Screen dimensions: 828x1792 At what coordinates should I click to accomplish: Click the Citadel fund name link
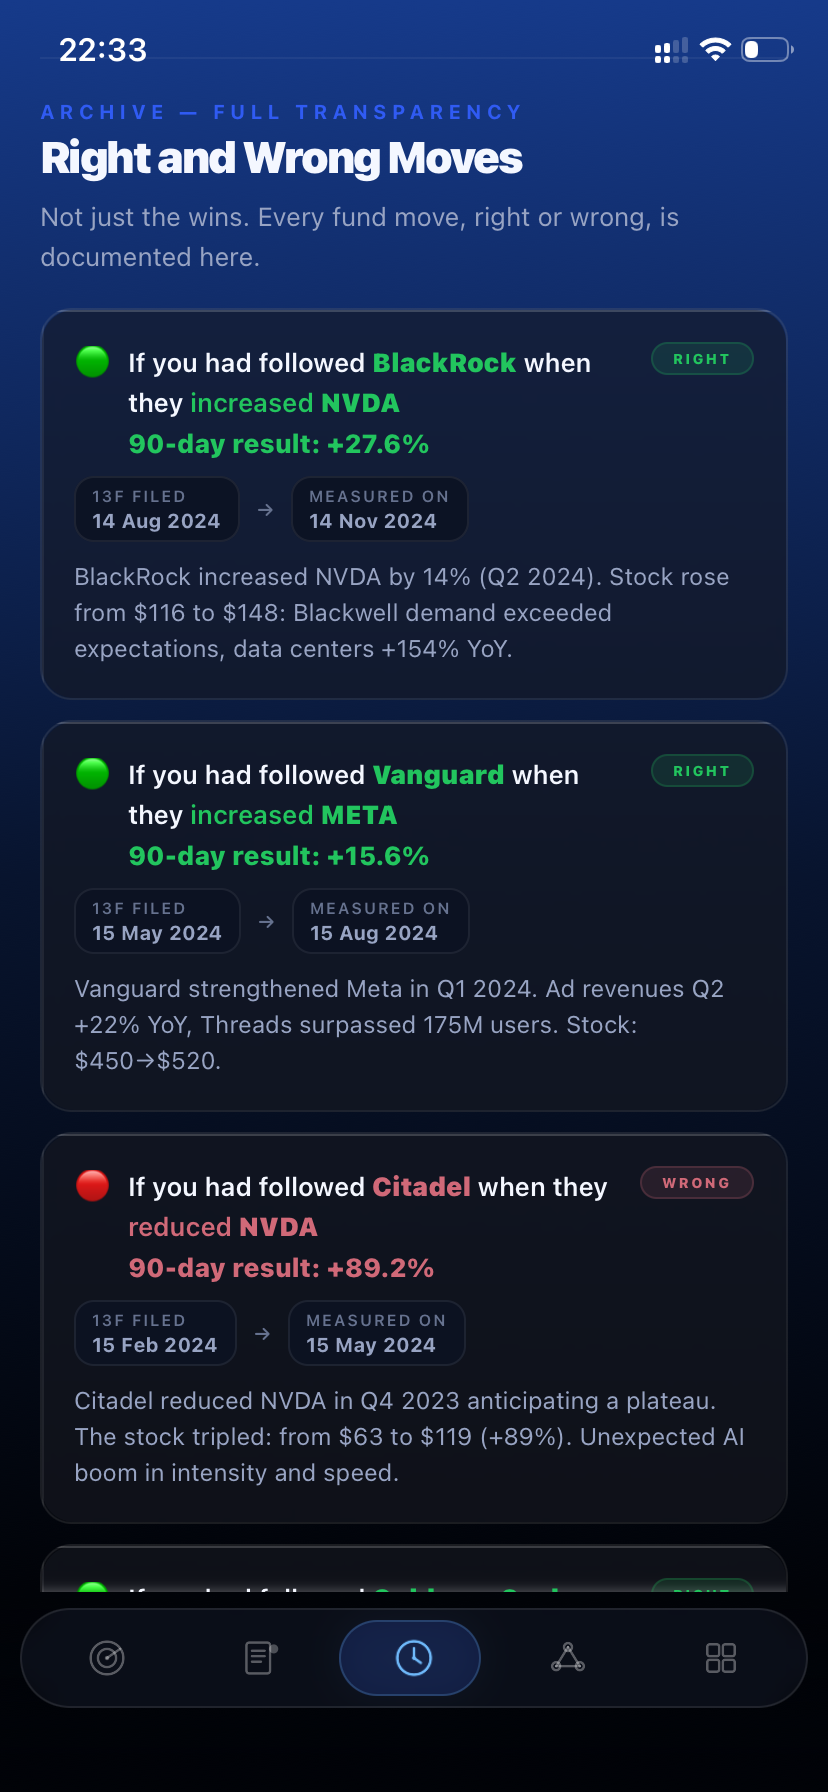(x=421, y=1187)
